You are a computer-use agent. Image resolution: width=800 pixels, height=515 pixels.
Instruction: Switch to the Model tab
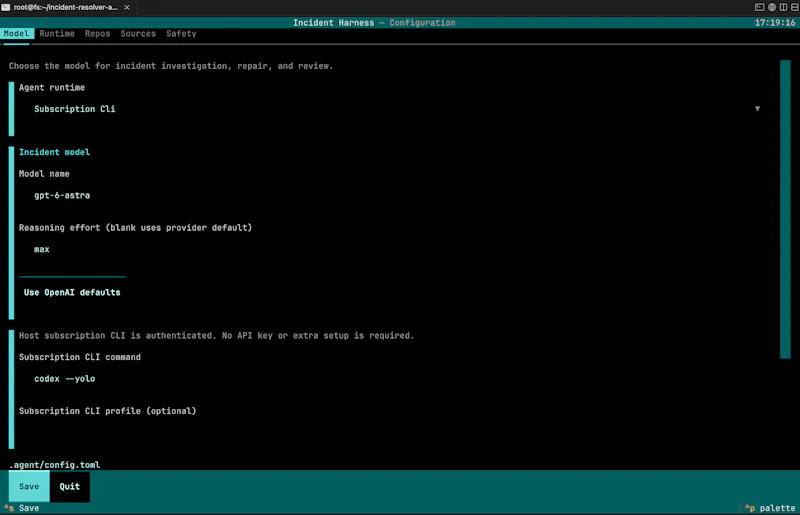16,34
